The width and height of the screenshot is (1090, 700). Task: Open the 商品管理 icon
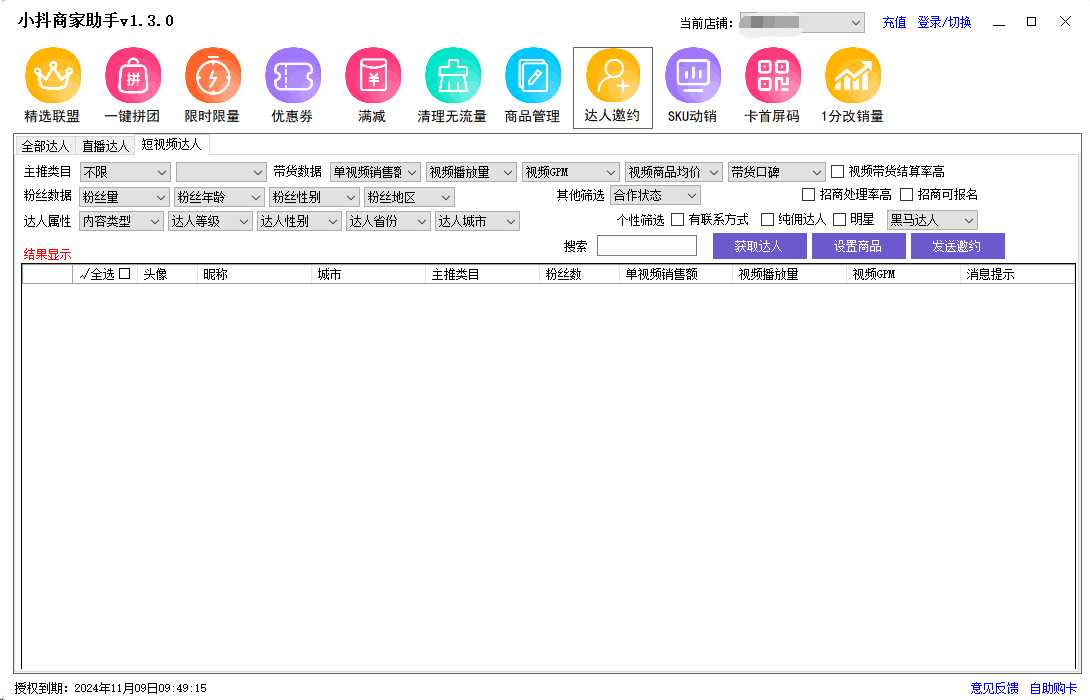point(532,76)
